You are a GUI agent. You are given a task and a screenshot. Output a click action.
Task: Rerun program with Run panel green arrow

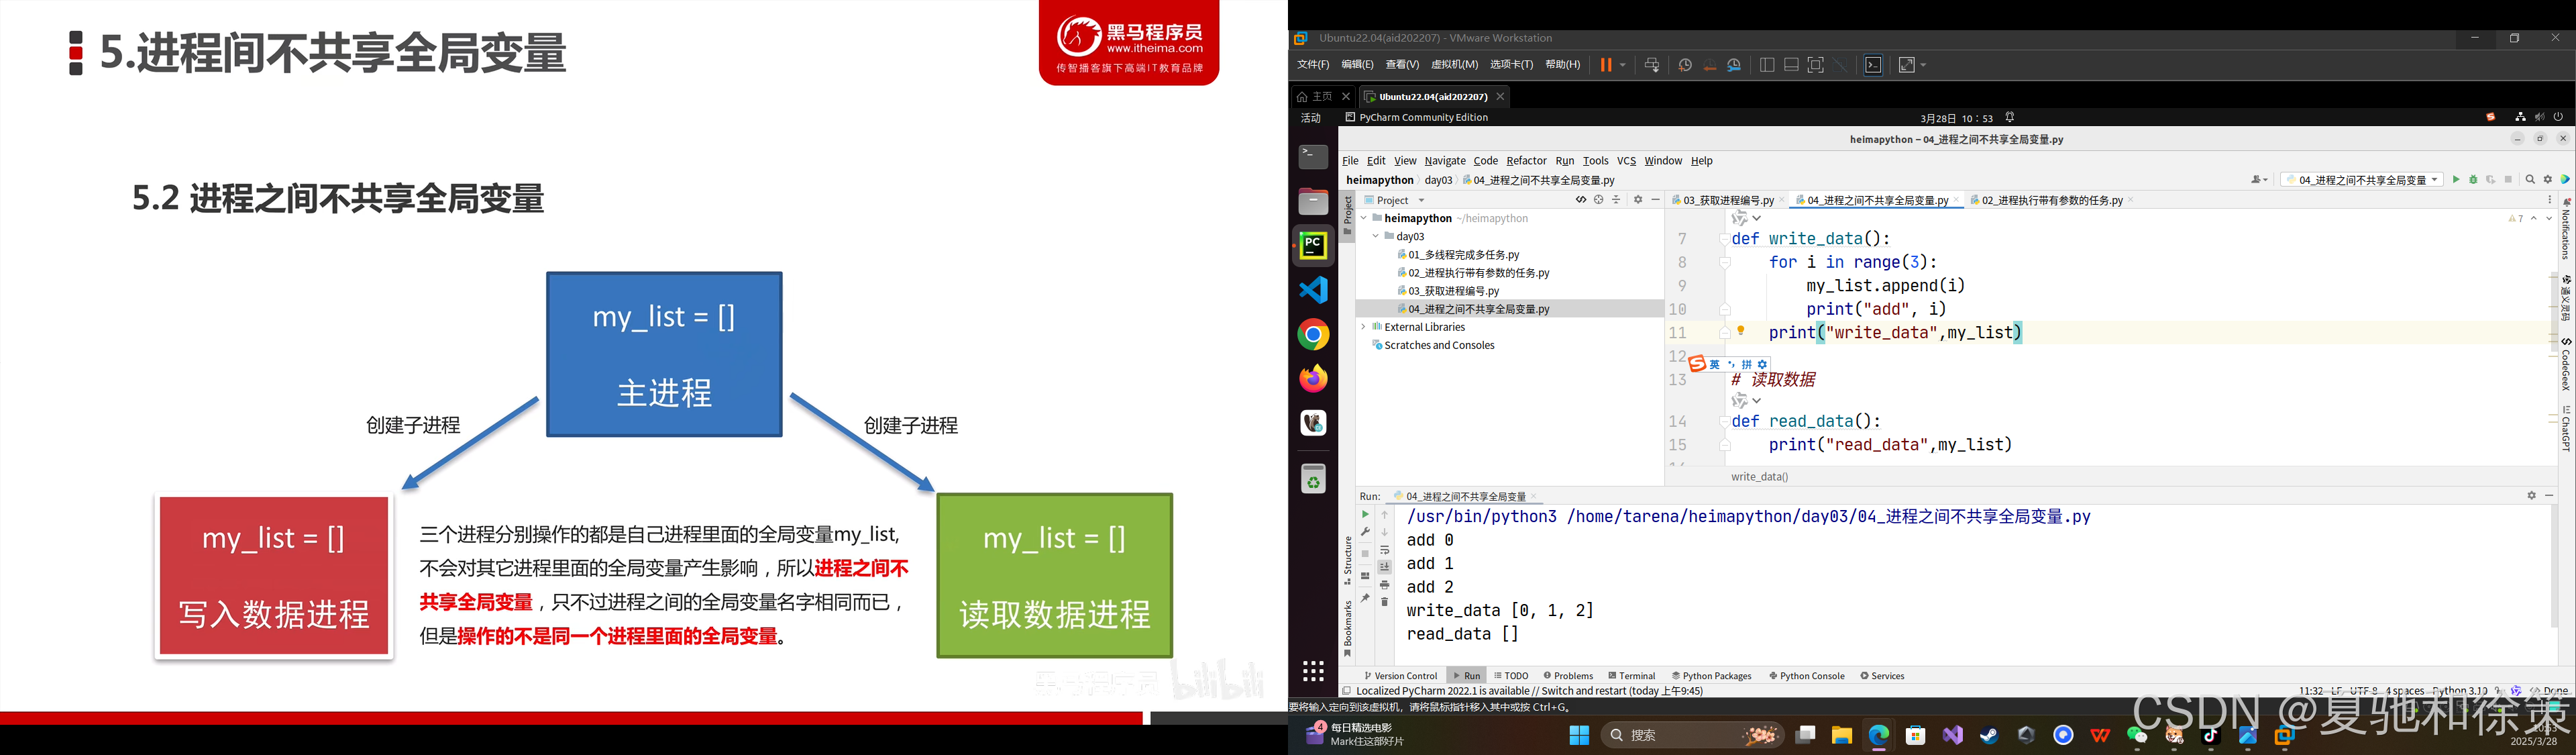pyautogui.click(x=1365, y=515)
